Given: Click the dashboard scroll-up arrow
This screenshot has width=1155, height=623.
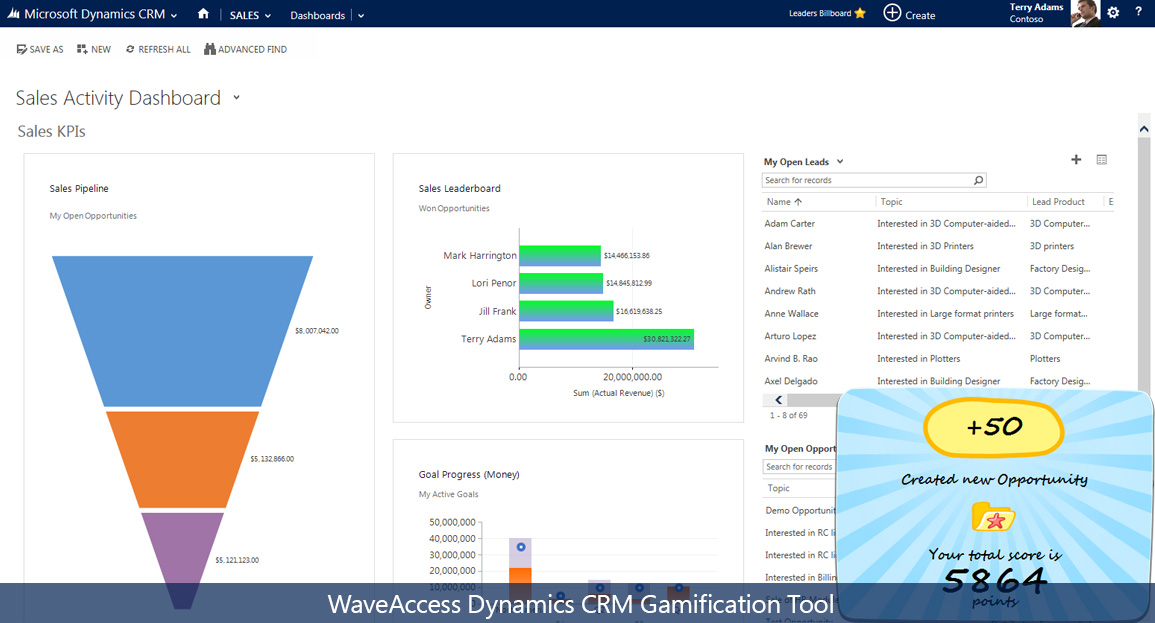Looking at the screenshot, I should point(1143,129).
